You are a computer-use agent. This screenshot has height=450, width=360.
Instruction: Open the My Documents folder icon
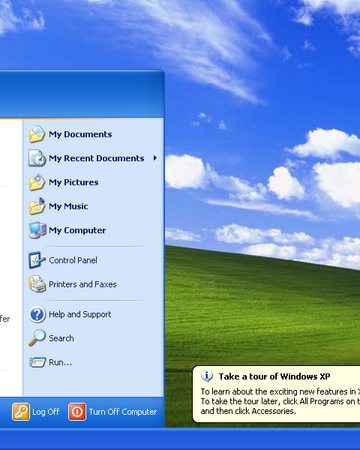pos(37,134)
